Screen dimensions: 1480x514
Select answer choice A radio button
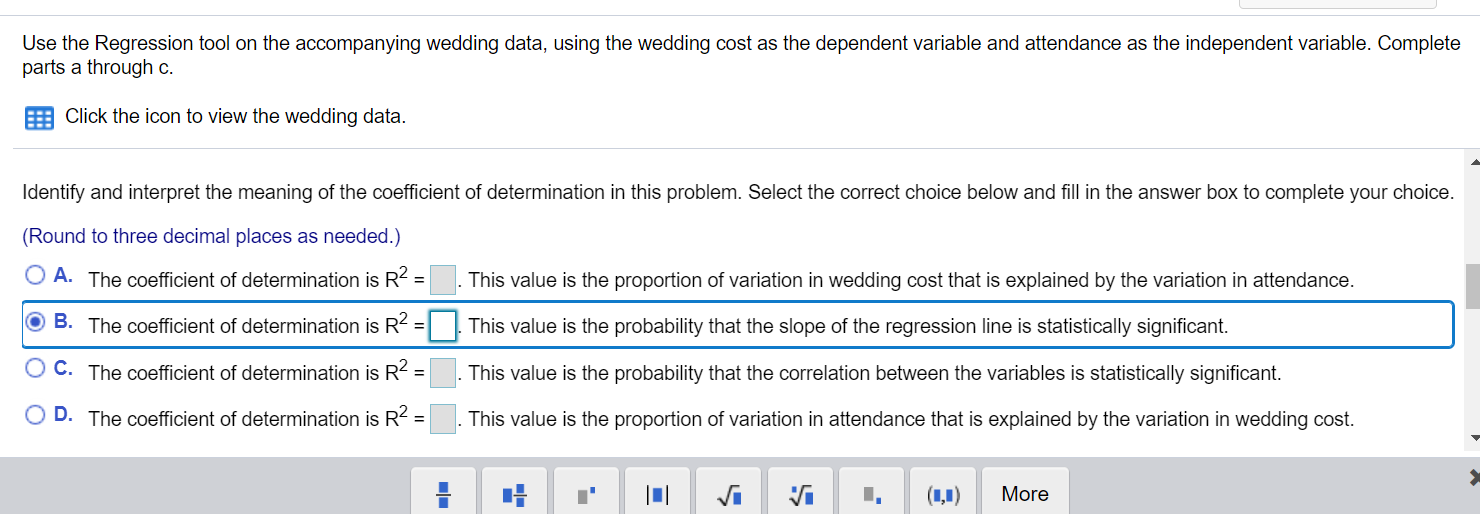[36, 275]
